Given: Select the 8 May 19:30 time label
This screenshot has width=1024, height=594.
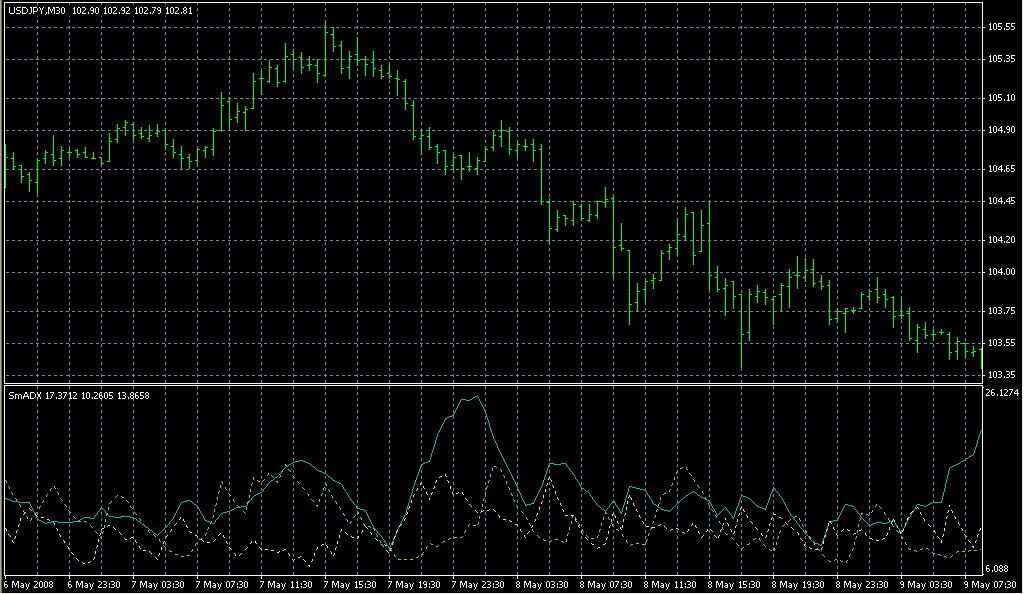Looking at the screenshot, I should point(799,584).
